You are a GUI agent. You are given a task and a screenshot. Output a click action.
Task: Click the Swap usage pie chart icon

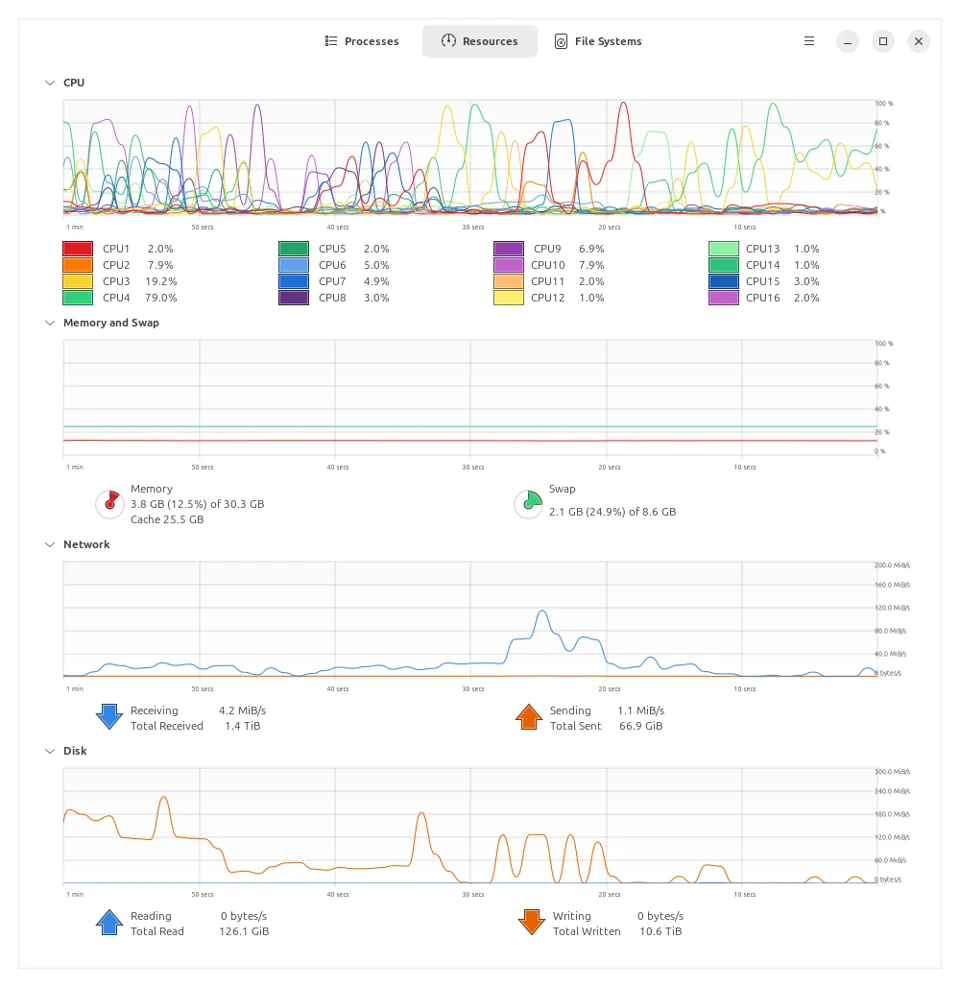pyautogui.click(x=528, y=504)
